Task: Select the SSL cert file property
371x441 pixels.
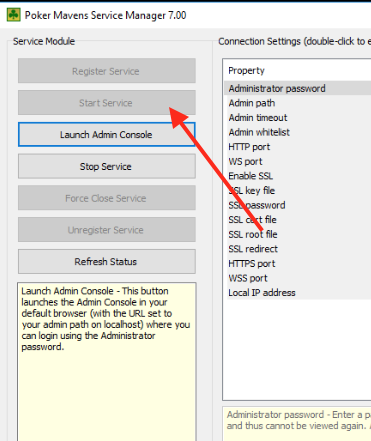Action: coord(298,220)
